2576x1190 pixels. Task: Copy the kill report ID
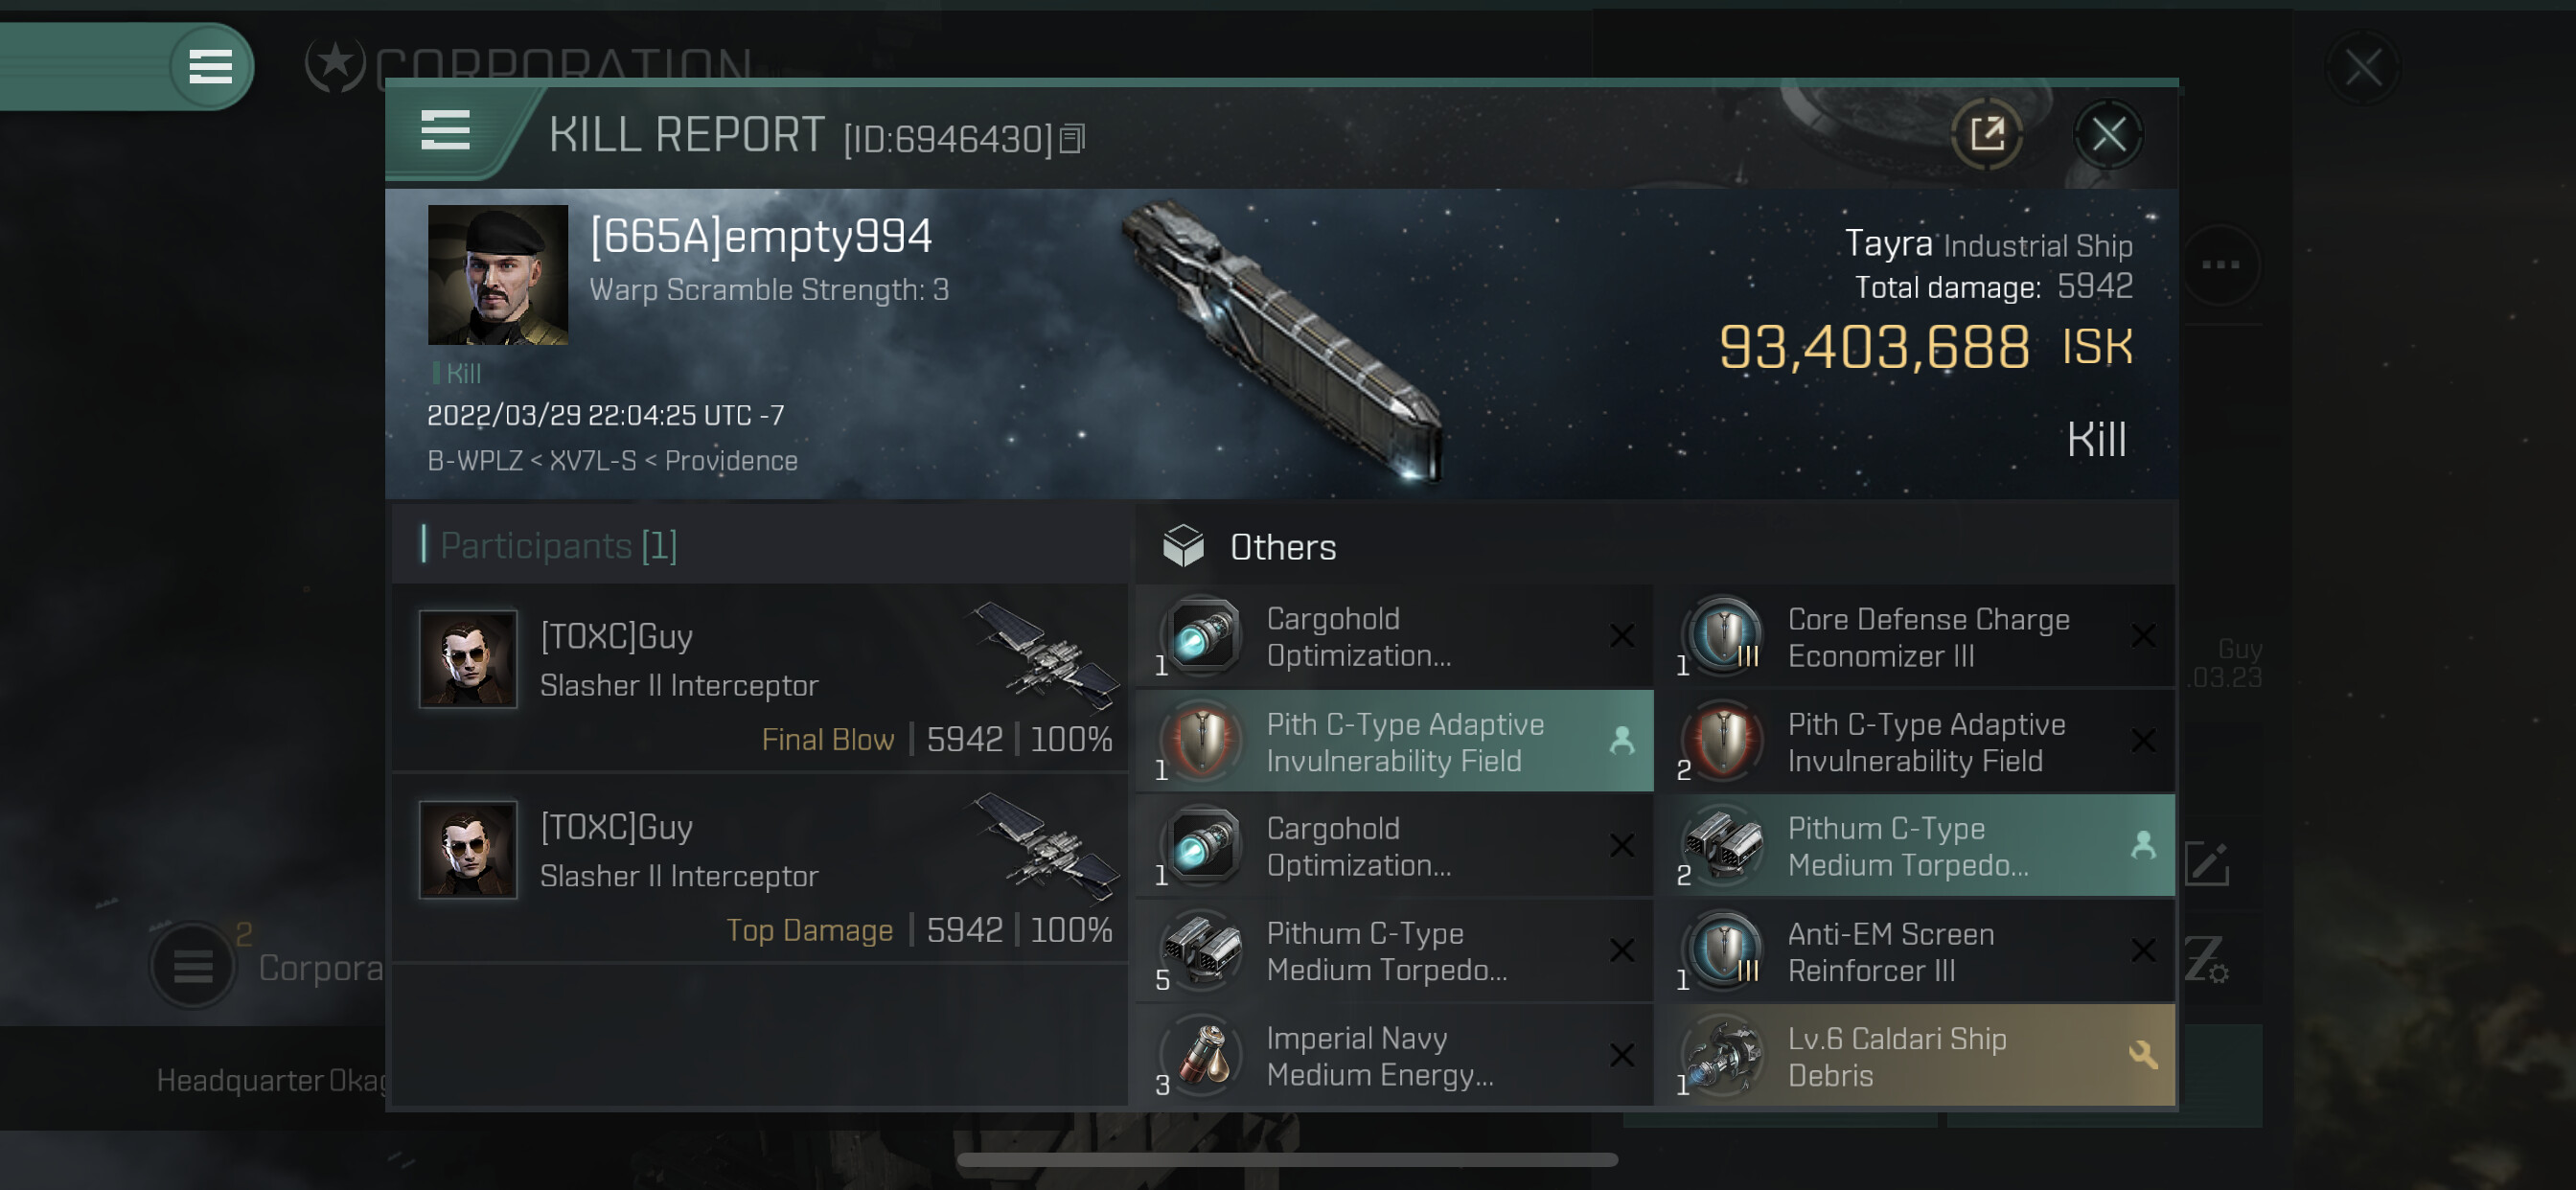click(1072, 139)
